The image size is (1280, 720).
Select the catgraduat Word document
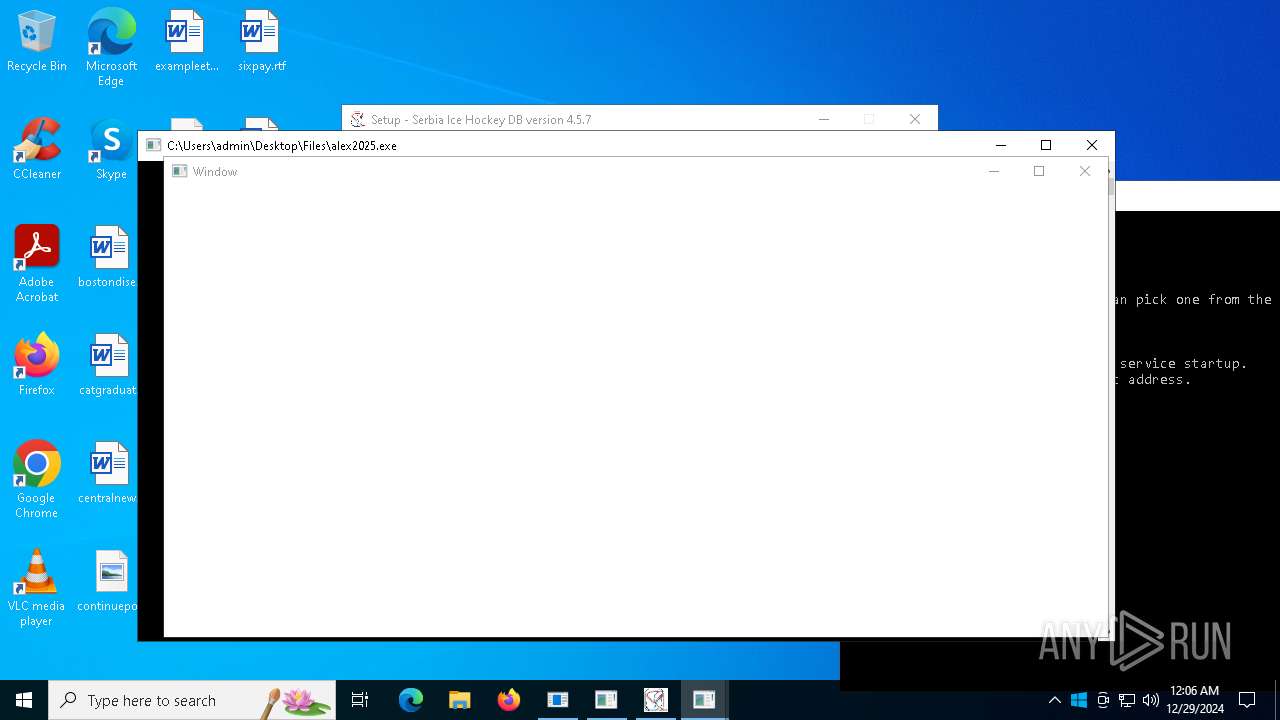click(108, 365)
